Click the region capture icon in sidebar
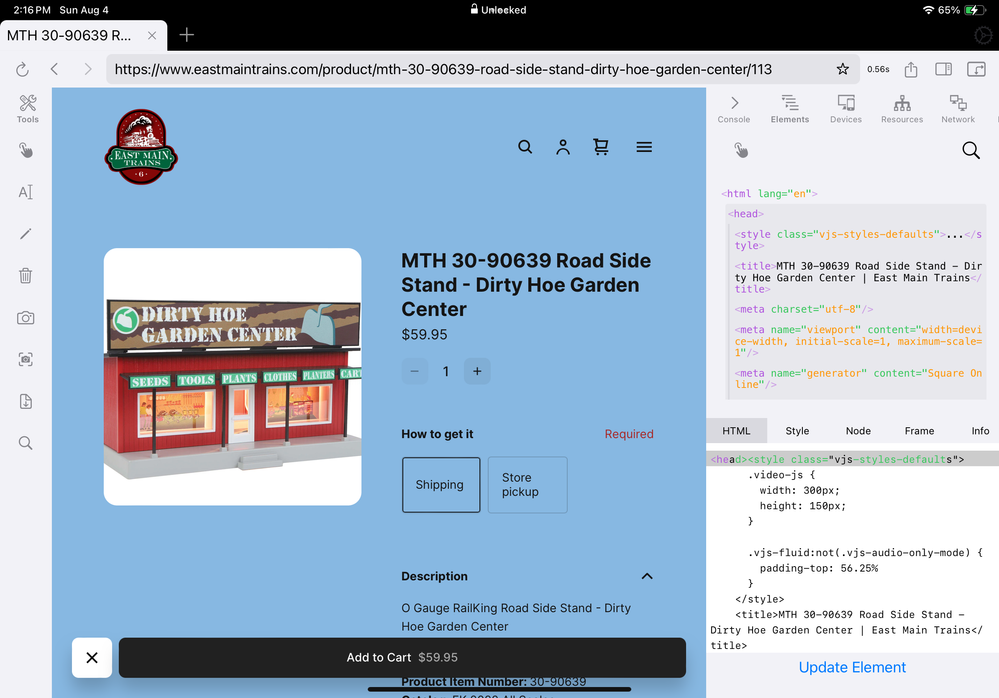This screenshot has width=999, height=698. pyautogui.click(x=25, y=359)
